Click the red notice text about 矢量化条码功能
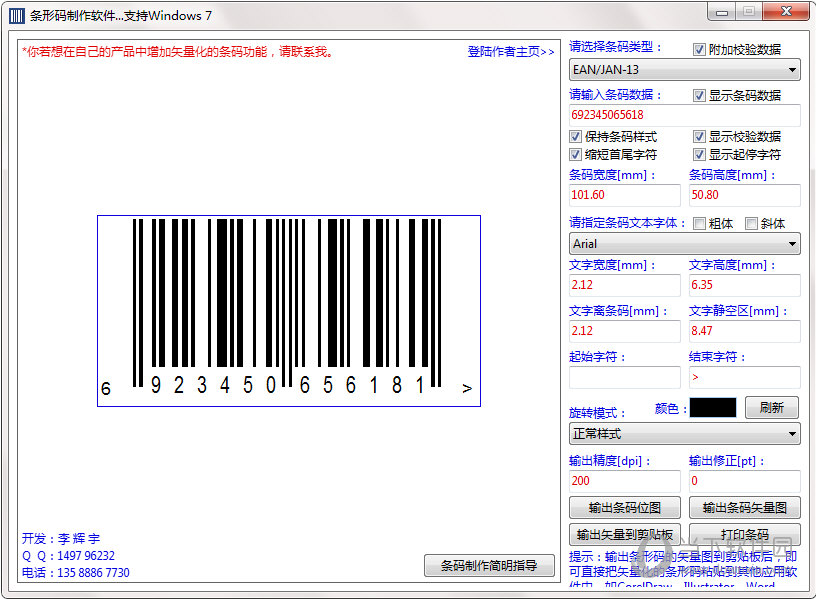Viewport: 816px width, 599px height. pyautogui.click(x=177, y=52)
